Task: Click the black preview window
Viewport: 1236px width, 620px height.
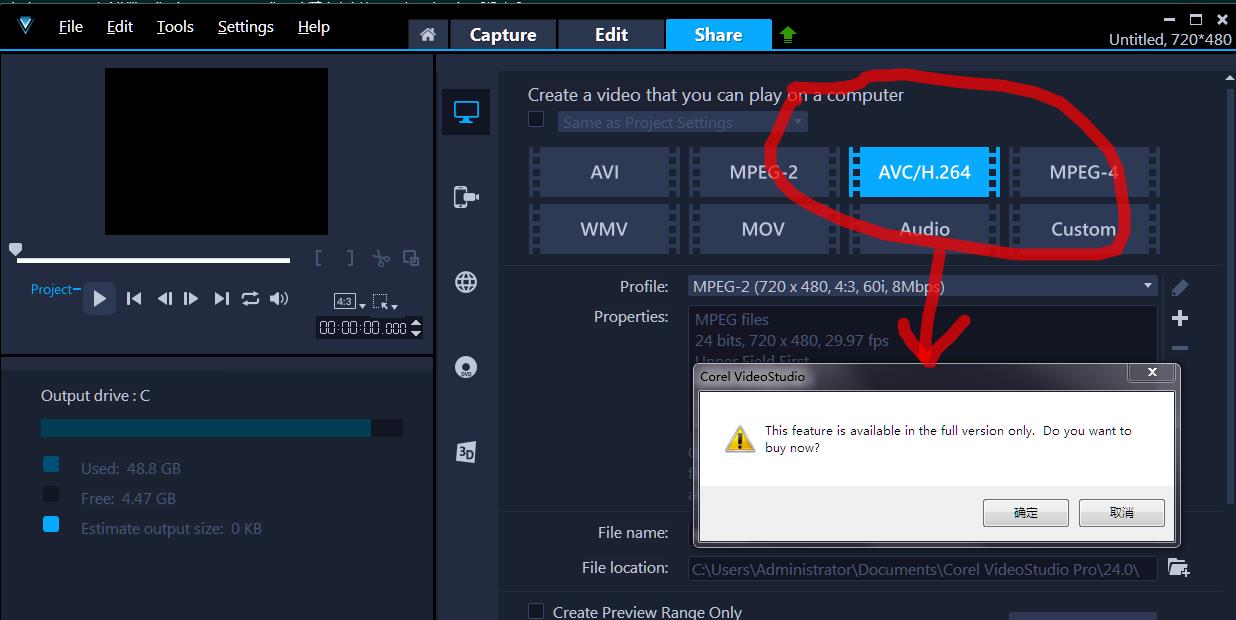Action: tap(216, 151)
